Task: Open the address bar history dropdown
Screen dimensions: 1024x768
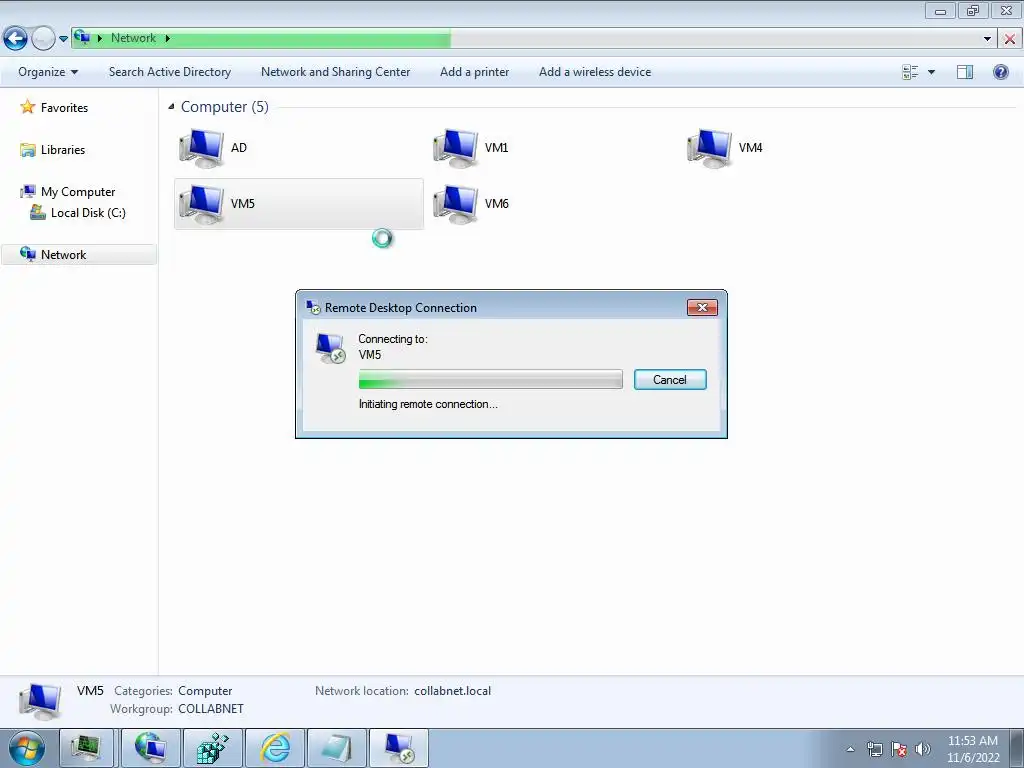Action: point(987,39)
